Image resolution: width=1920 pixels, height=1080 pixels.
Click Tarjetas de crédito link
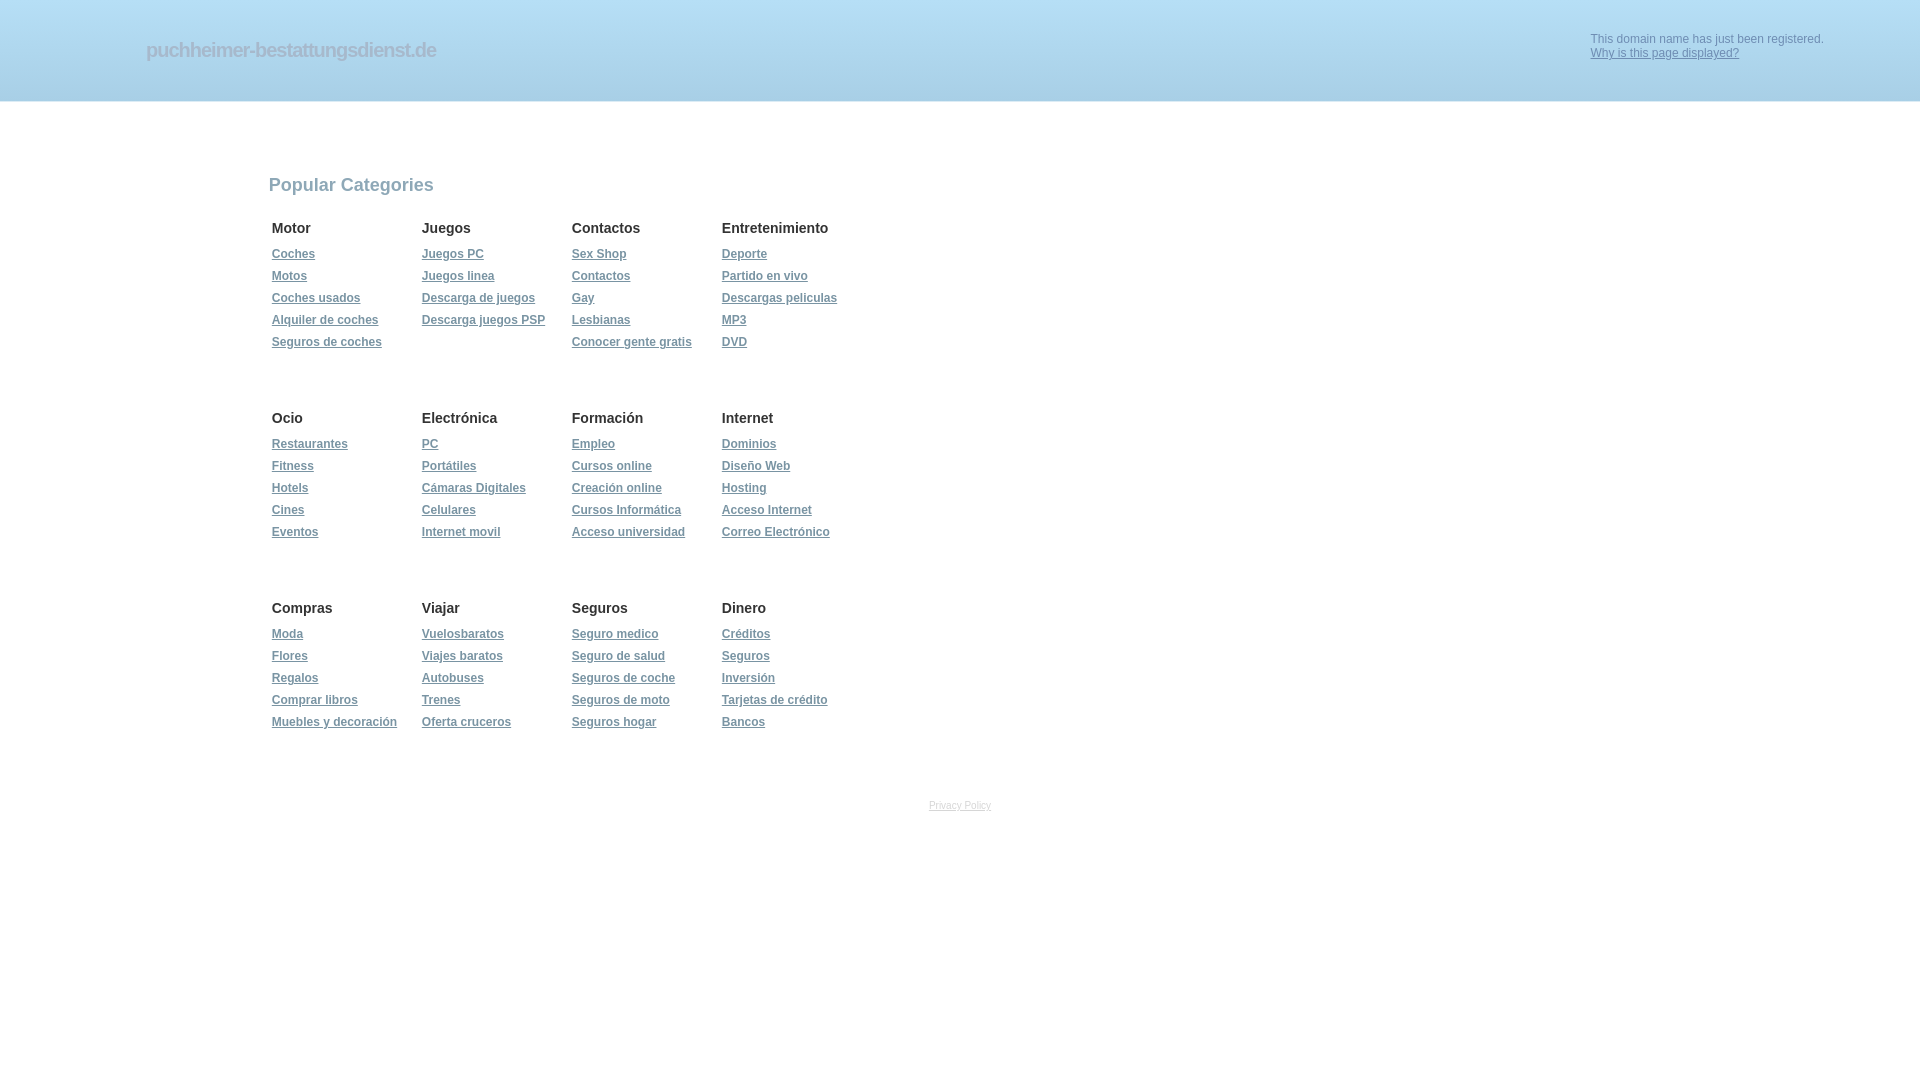[775, 700]
